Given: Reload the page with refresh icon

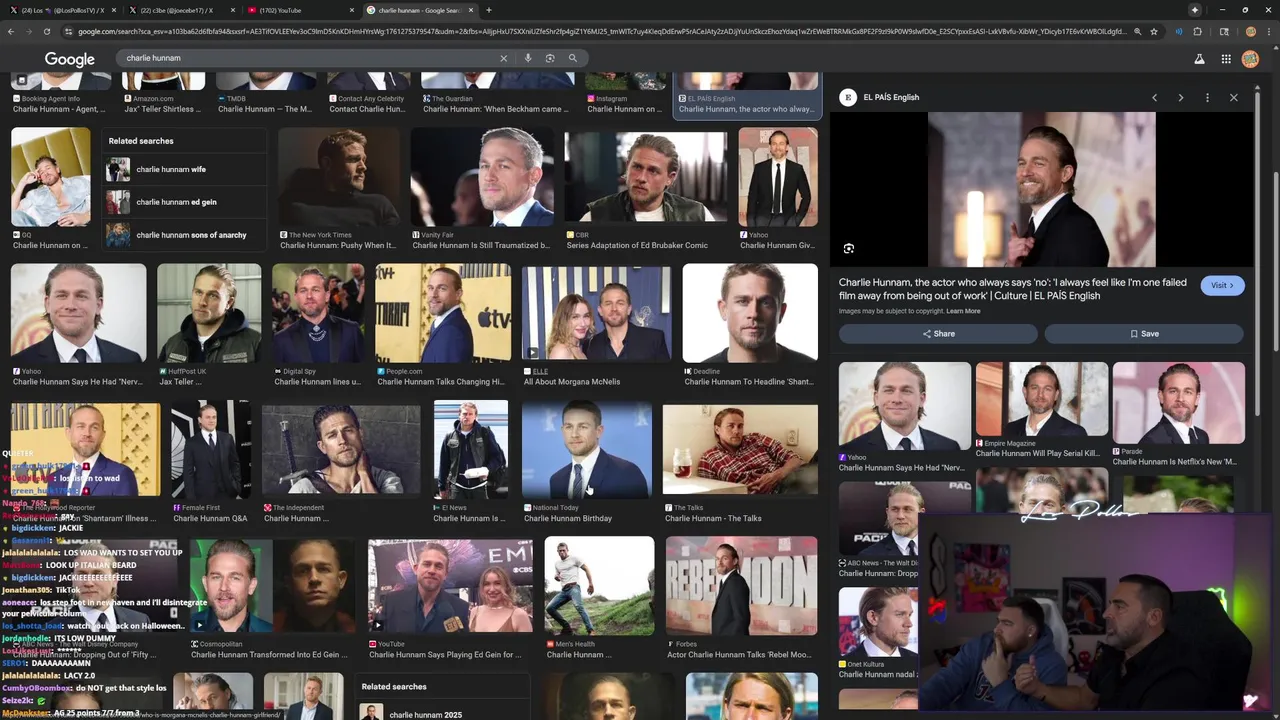Looking at the screenshot, I should point(46,32).
